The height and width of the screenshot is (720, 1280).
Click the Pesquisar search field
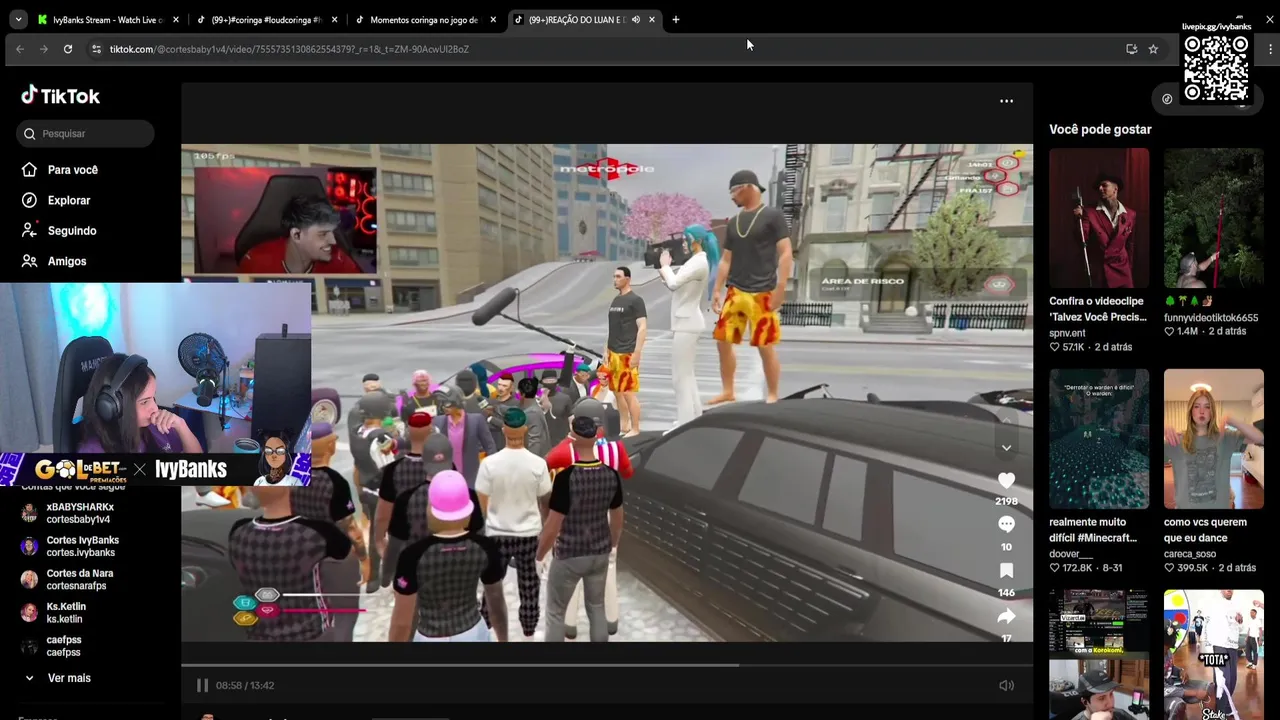[86, 134]
